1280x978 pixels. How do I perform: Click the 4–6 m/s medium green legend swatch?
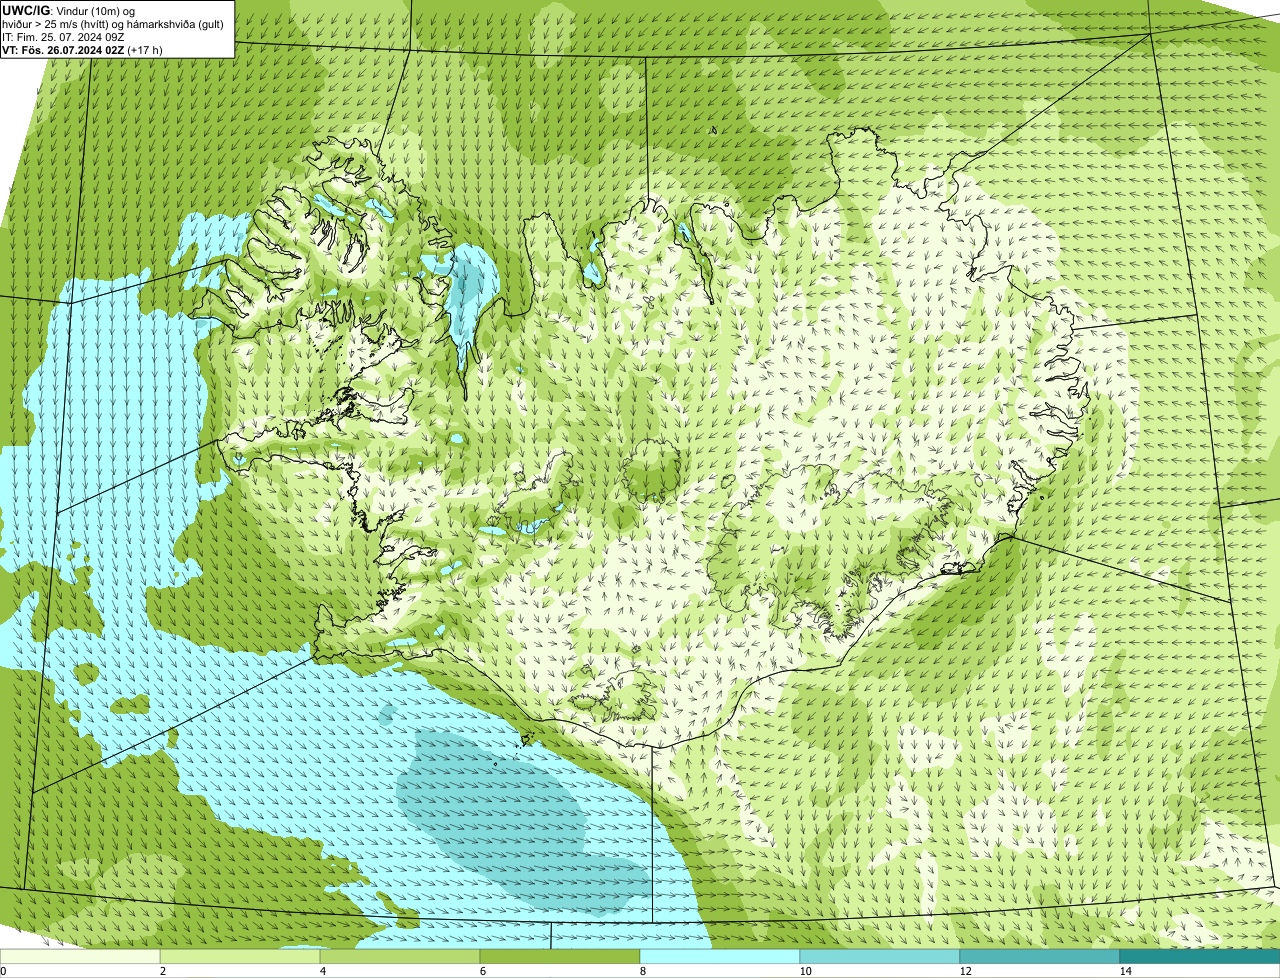[x=400, y=956]
